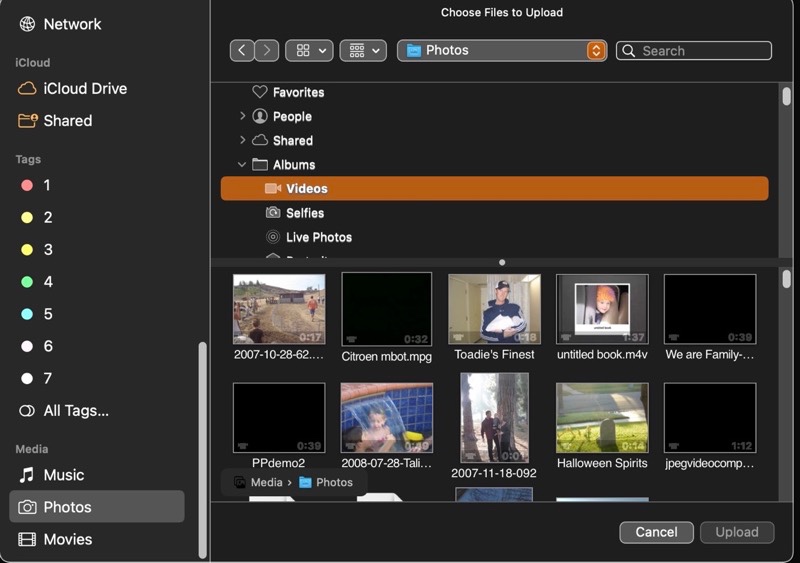
Task: Open the icon view options dropdown
Action: coord(309,50)
